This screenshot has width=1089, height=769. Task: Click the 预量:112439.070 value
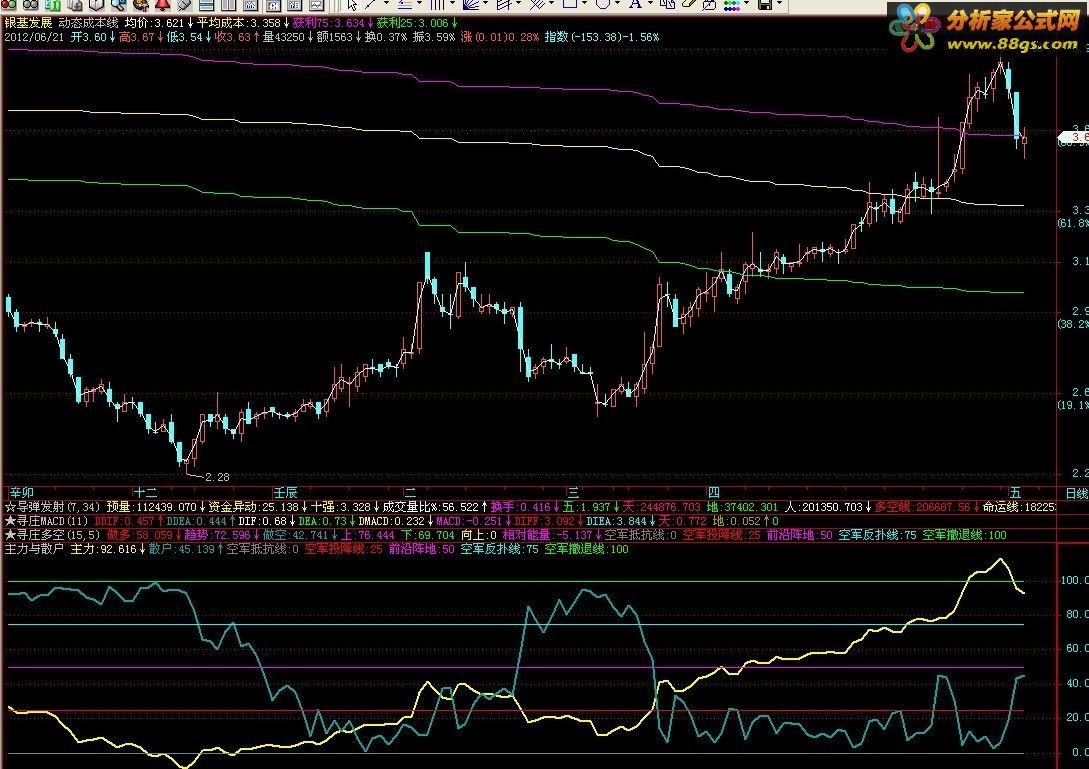[x=151, y=507]
